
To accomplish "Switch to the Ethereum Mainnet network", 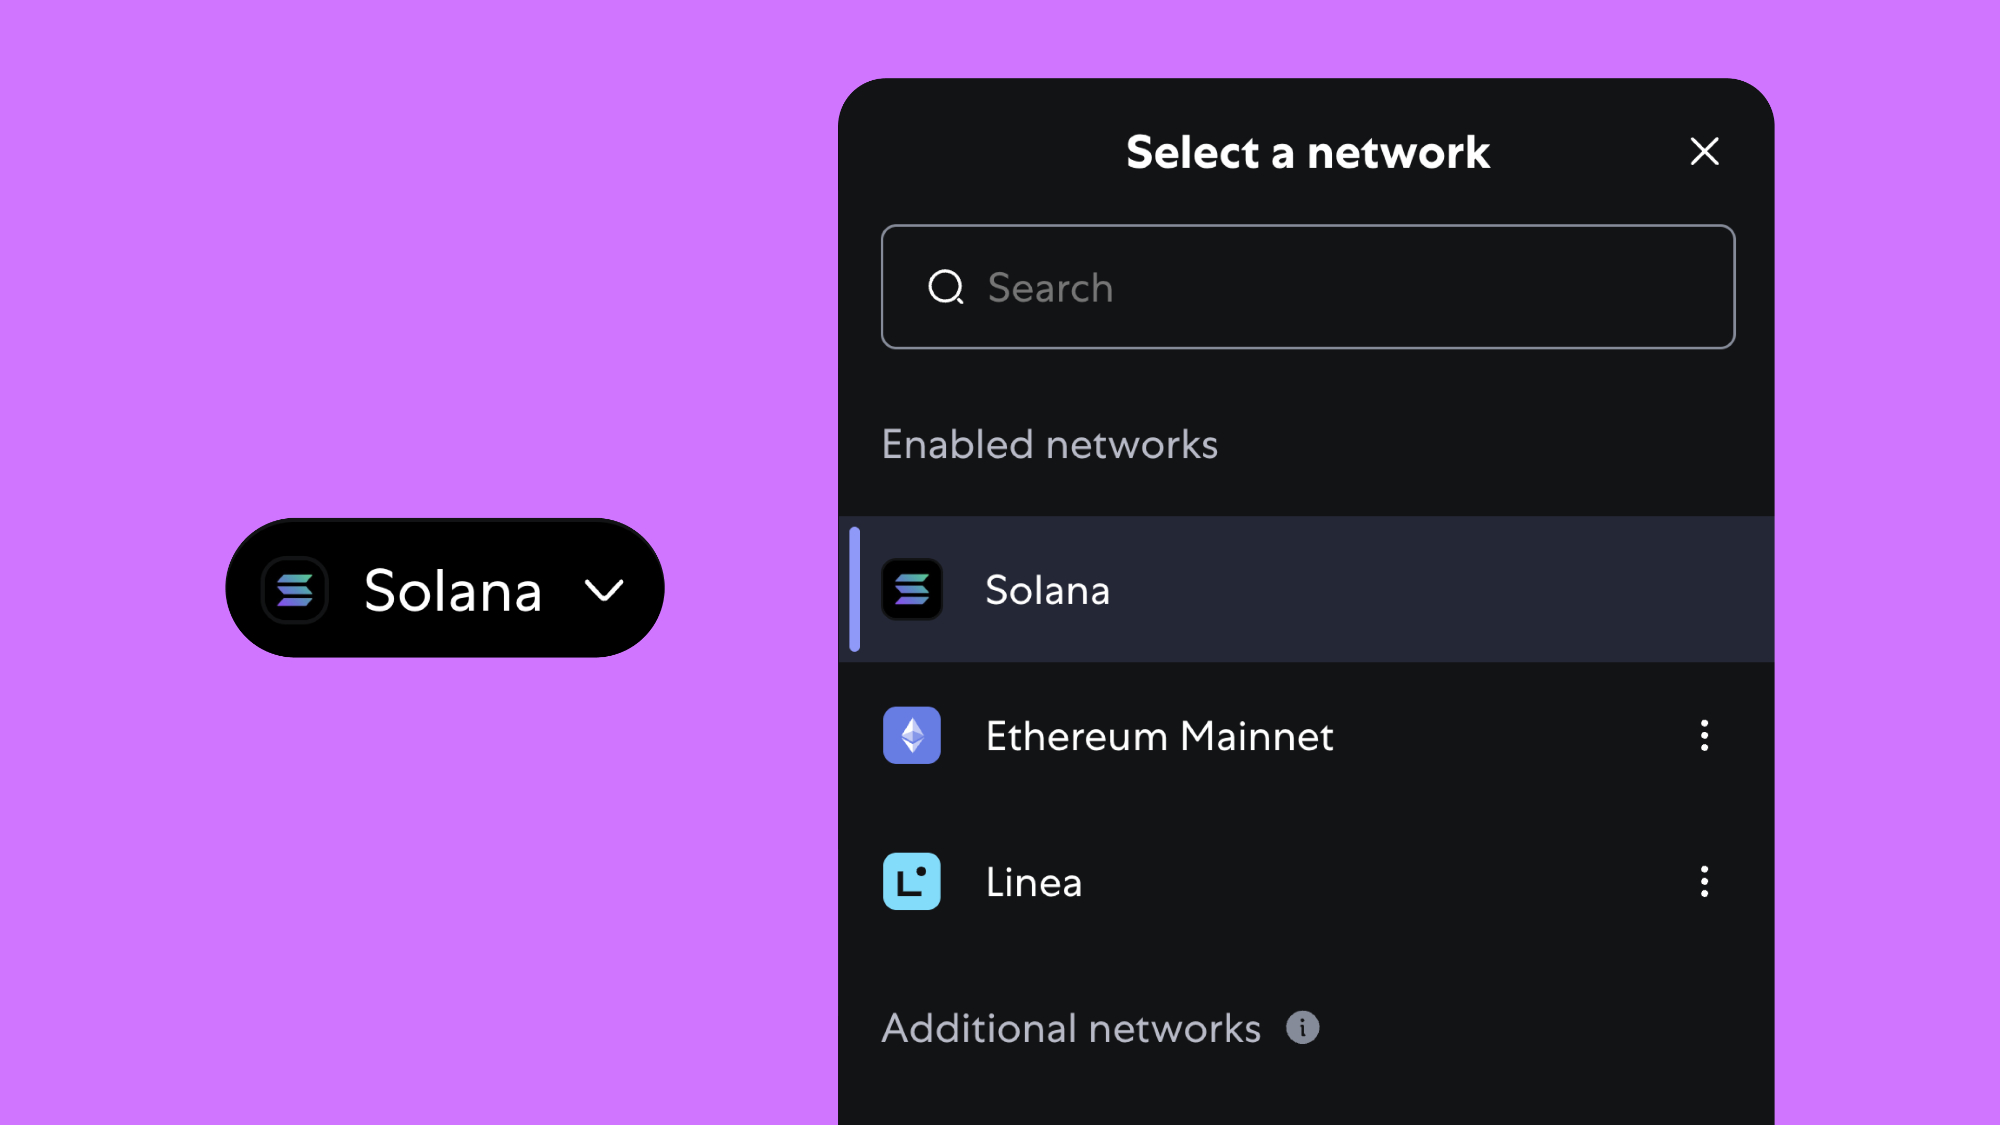I will [x=1159, y=737].
